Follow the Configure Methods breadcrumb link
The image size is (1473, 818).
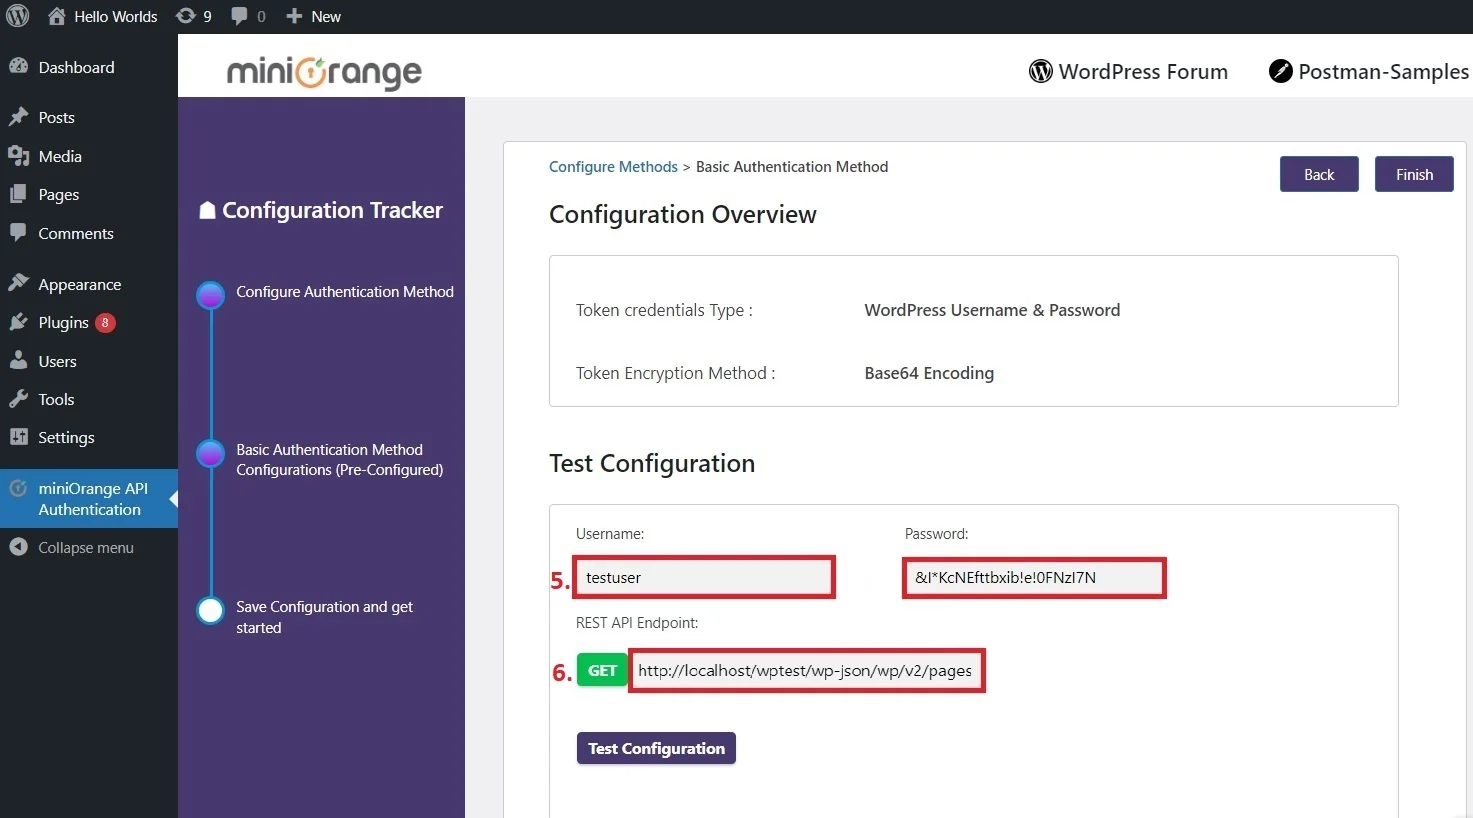tap(613, 167)
